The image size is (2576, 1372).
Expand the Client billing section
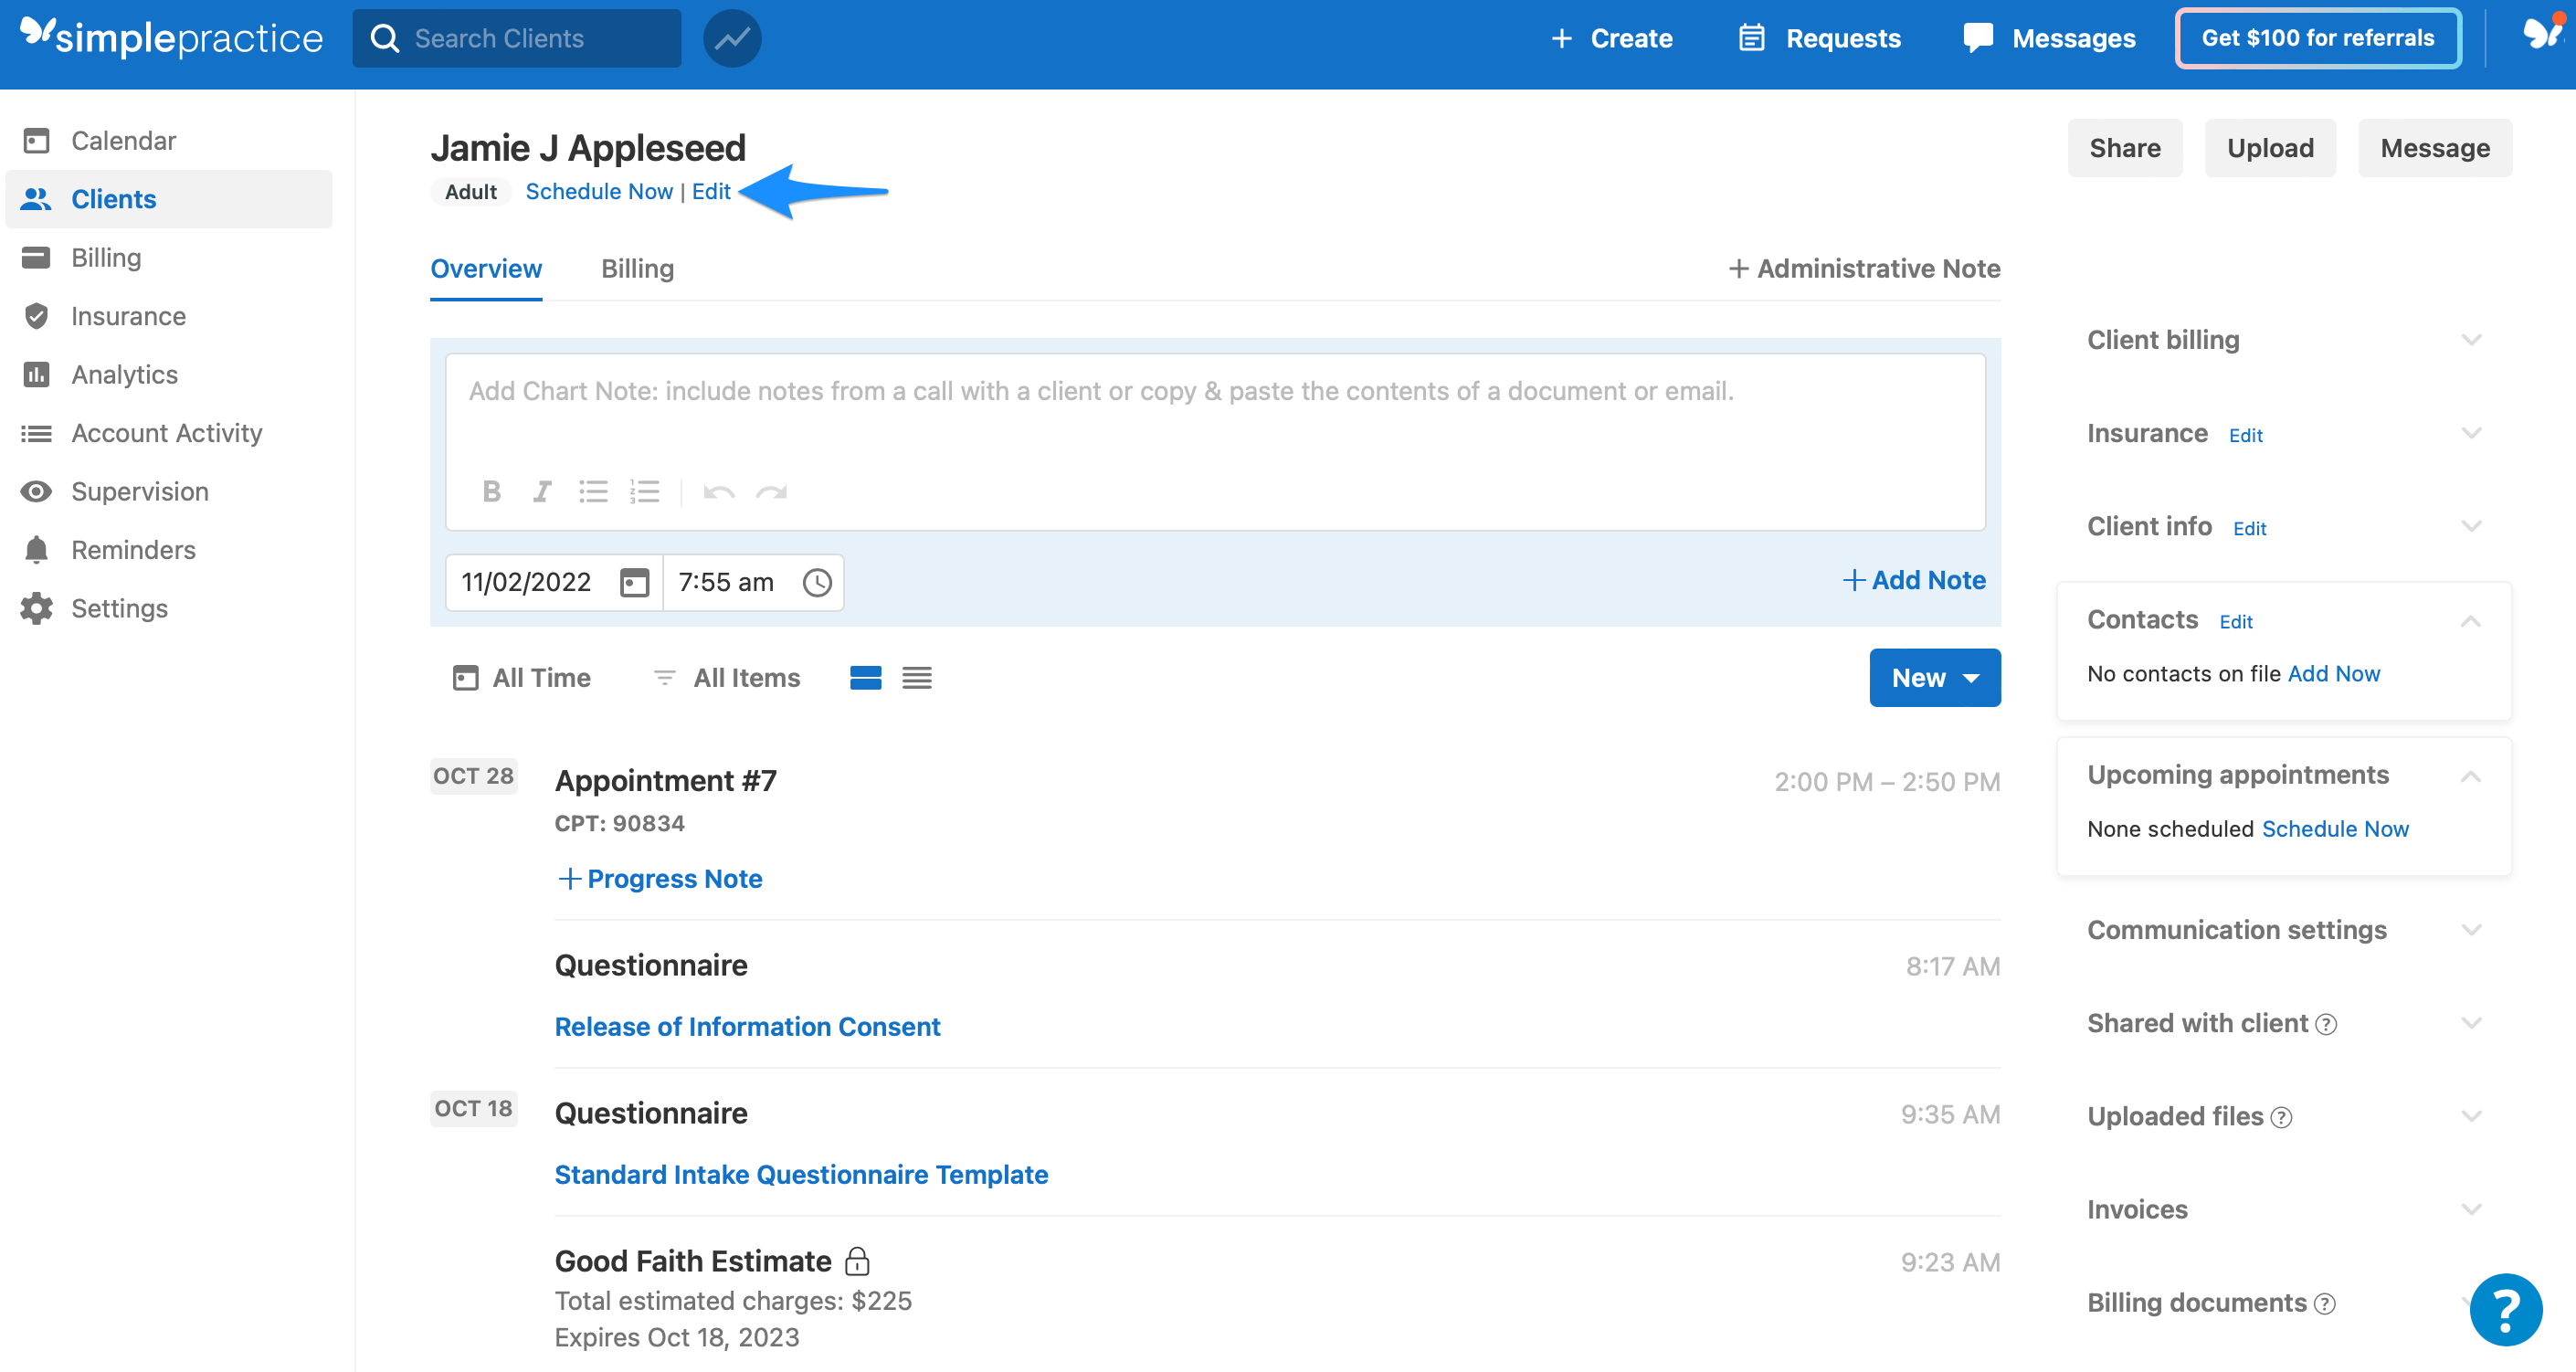[2472, 340]
